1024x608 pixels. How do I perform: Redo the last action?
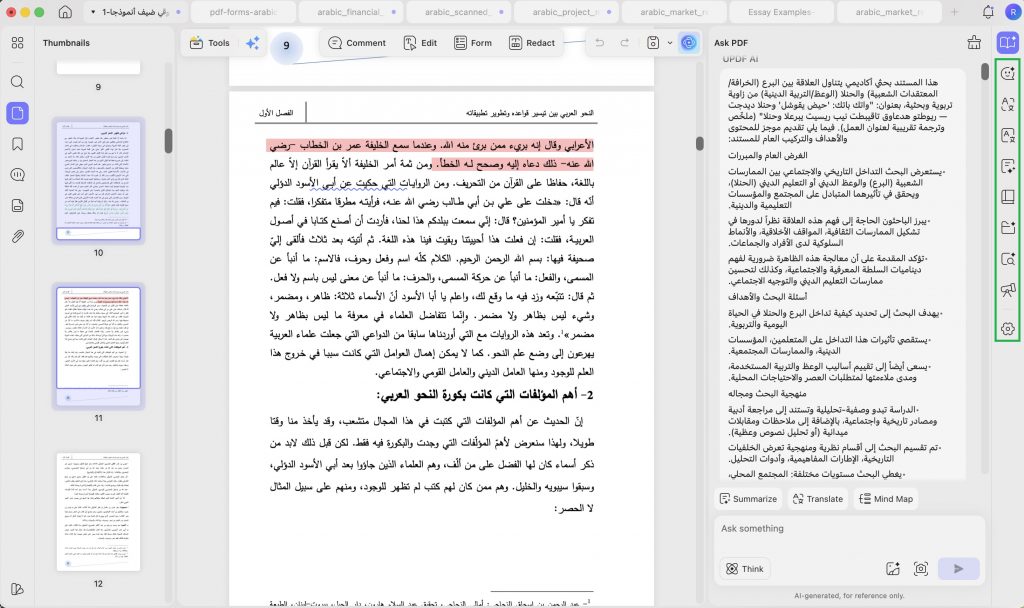point(625,43)
